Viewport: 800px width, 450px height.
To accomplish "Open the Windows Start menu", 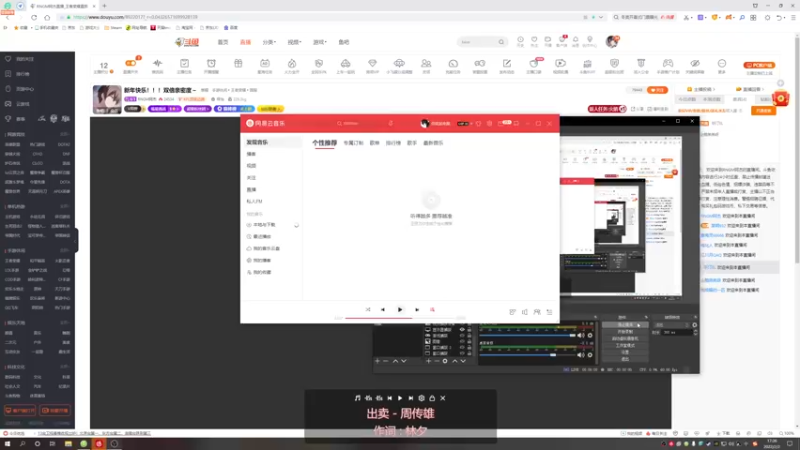I will tap(7, 444).
